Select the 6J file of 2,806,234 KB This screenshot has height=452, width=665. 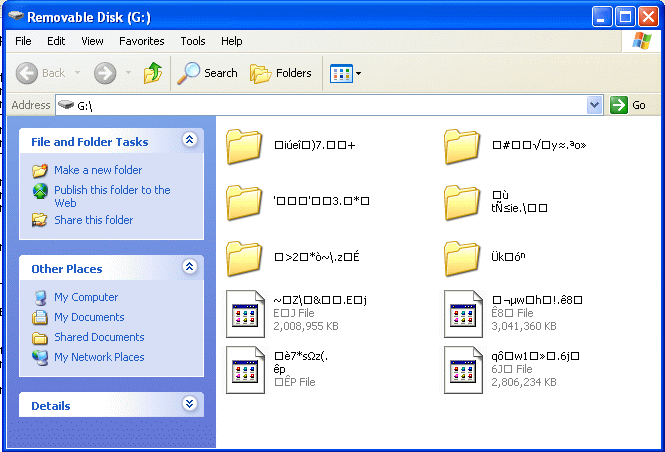coord(462,369)
